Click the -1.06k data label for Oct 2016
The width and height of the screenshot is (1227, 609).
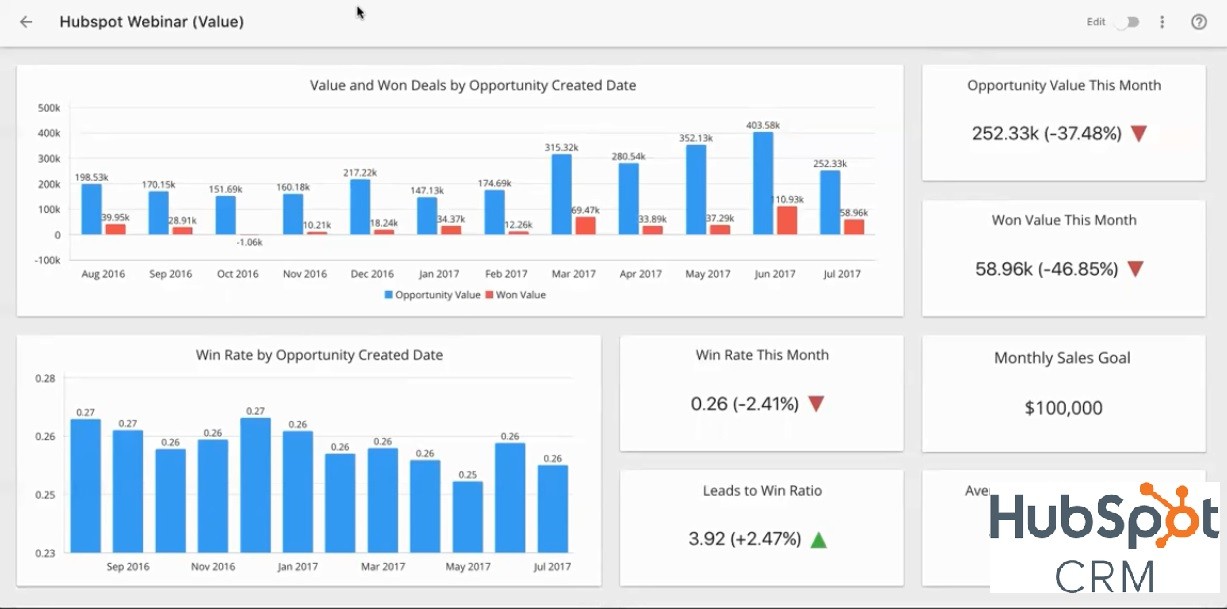[x=250, y=242]
